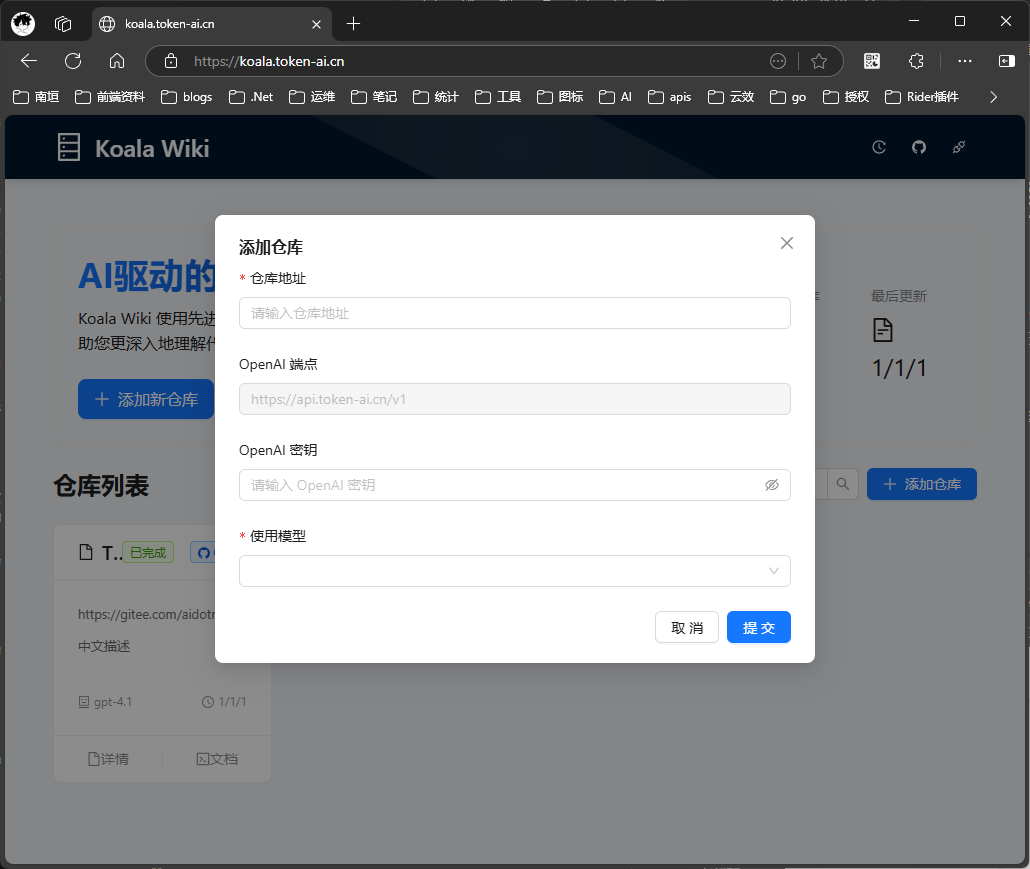Viewport: 1030px width, 869px height.
Task: Focus the OpenAI 密钥 input field
Action: (500, 485)
